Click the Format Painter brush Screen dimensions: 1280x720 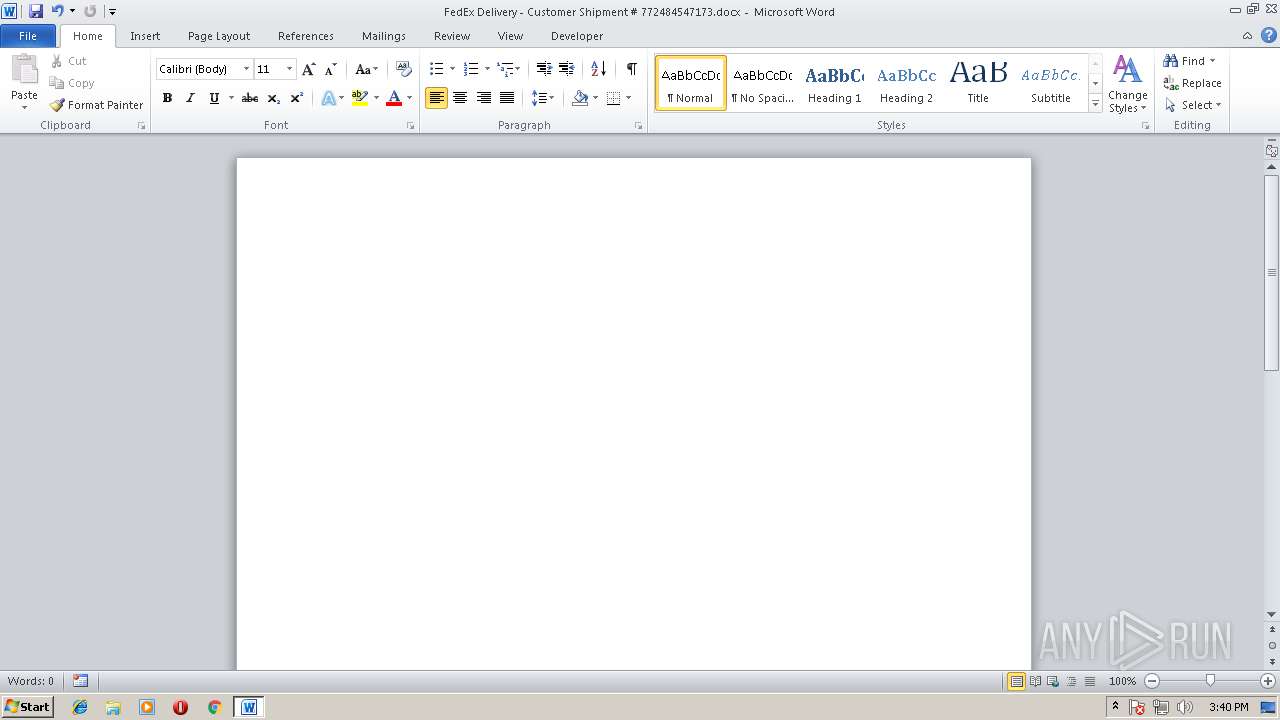point(96,105)
